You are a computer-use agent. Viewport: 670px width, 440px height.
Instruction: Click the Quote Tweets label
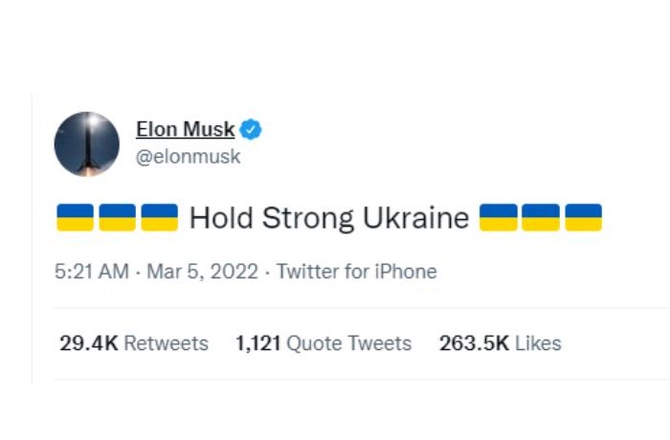(349, 343)
